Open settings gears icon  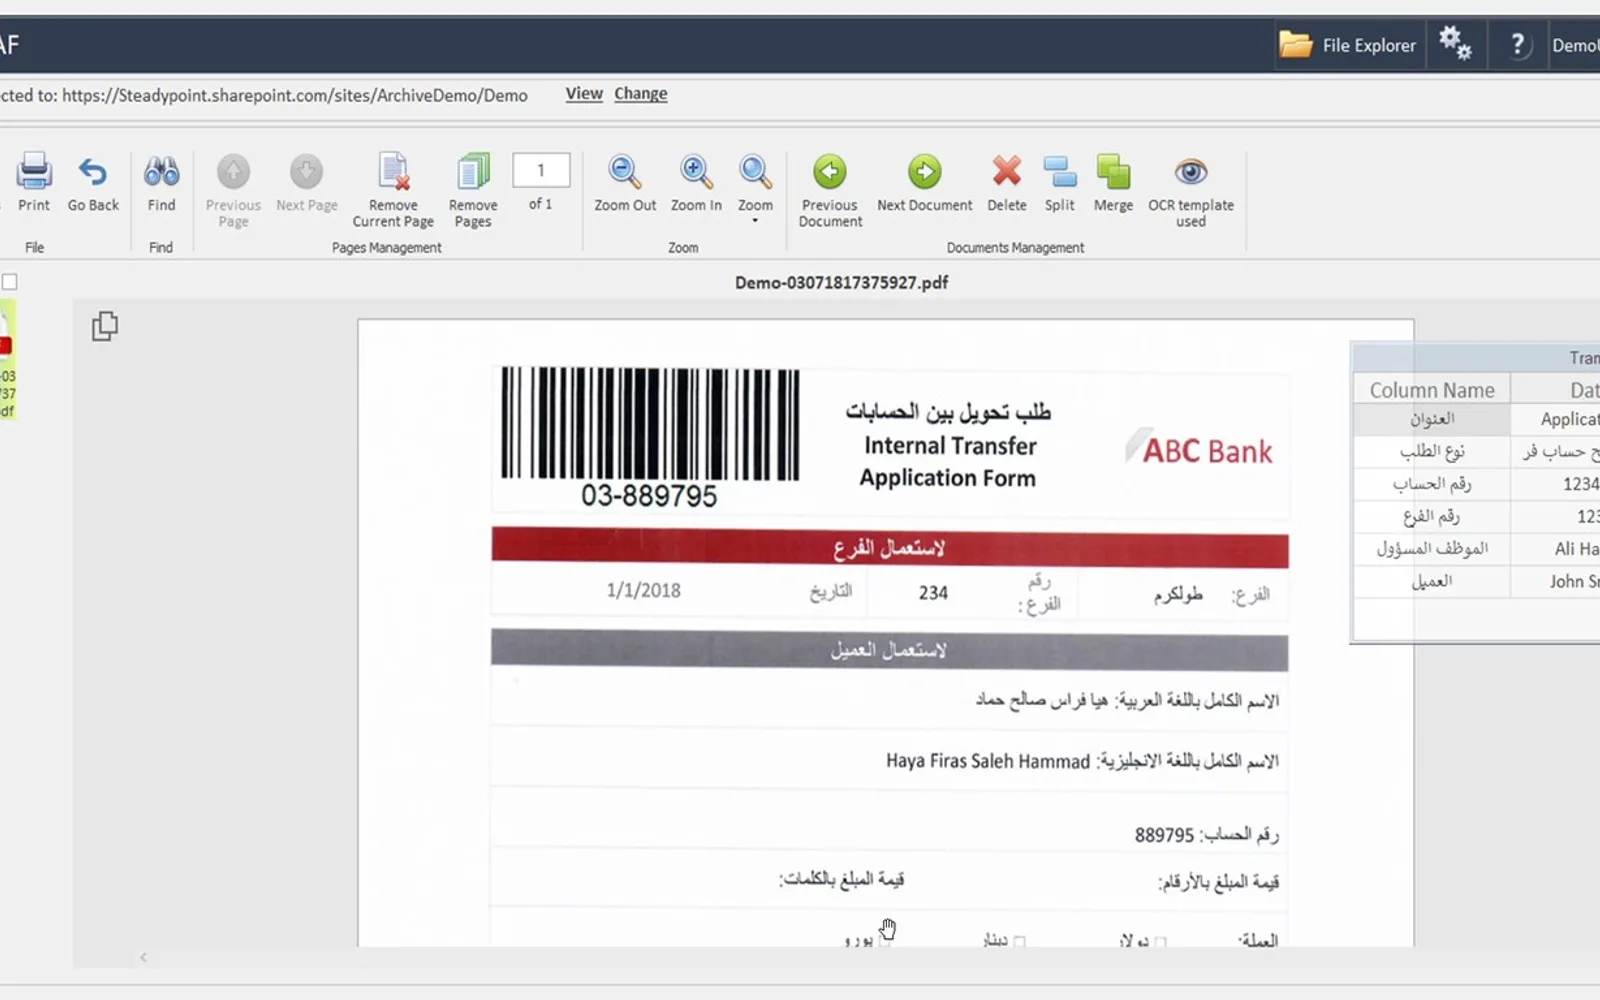[x=1455, y=44]
